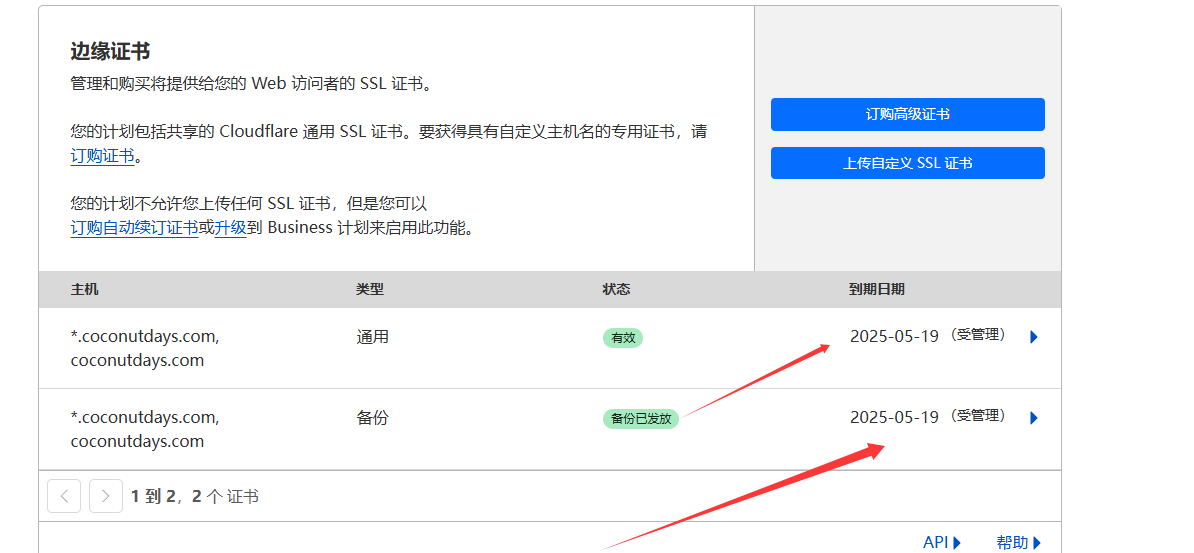Select the 通用 certificate type text
Viewport: 1194px width, 553px height.
[x=372, y=337]
